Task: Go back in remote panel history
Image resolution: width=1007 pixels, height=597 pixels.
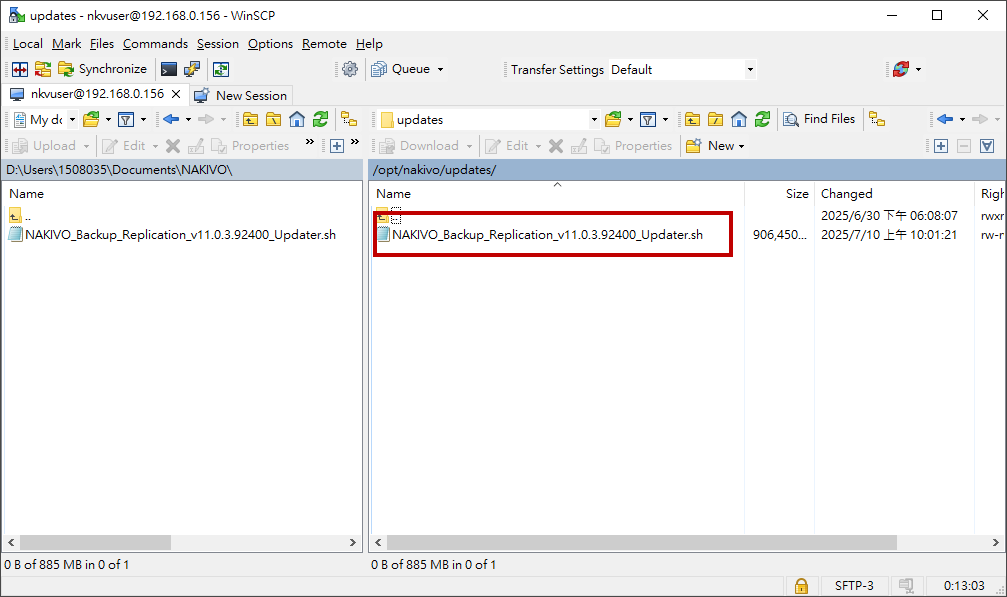Action: [x=945, y=119]
